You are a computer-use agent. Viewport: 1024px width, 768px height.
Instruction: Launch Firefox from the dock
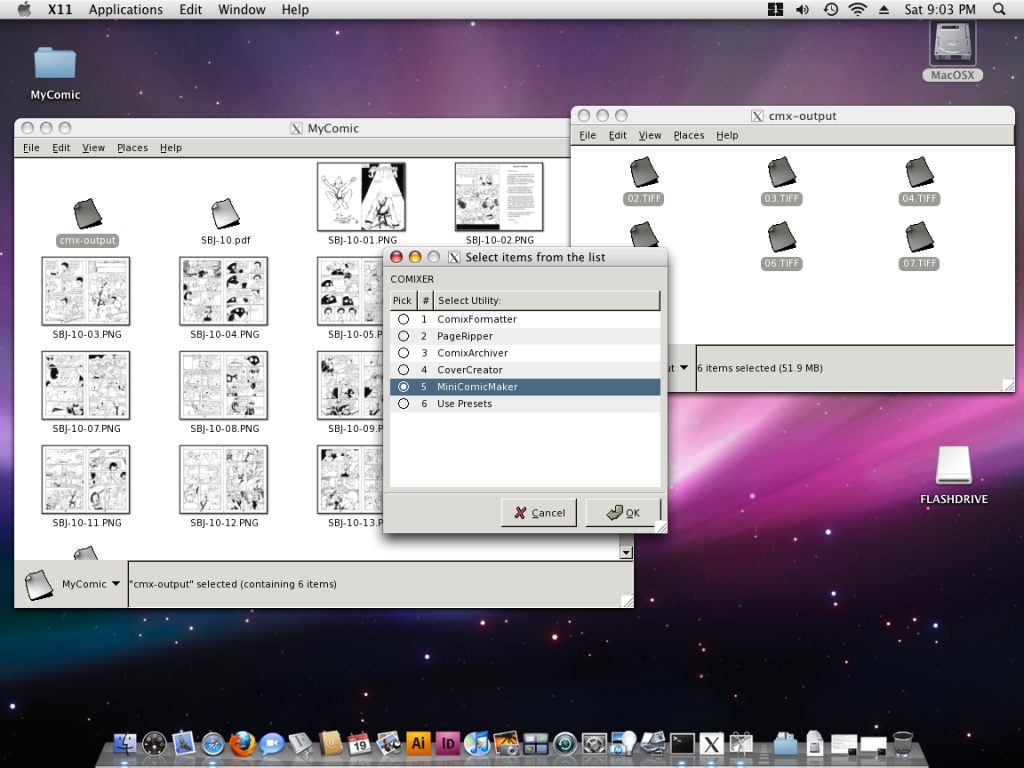point(242,743)
